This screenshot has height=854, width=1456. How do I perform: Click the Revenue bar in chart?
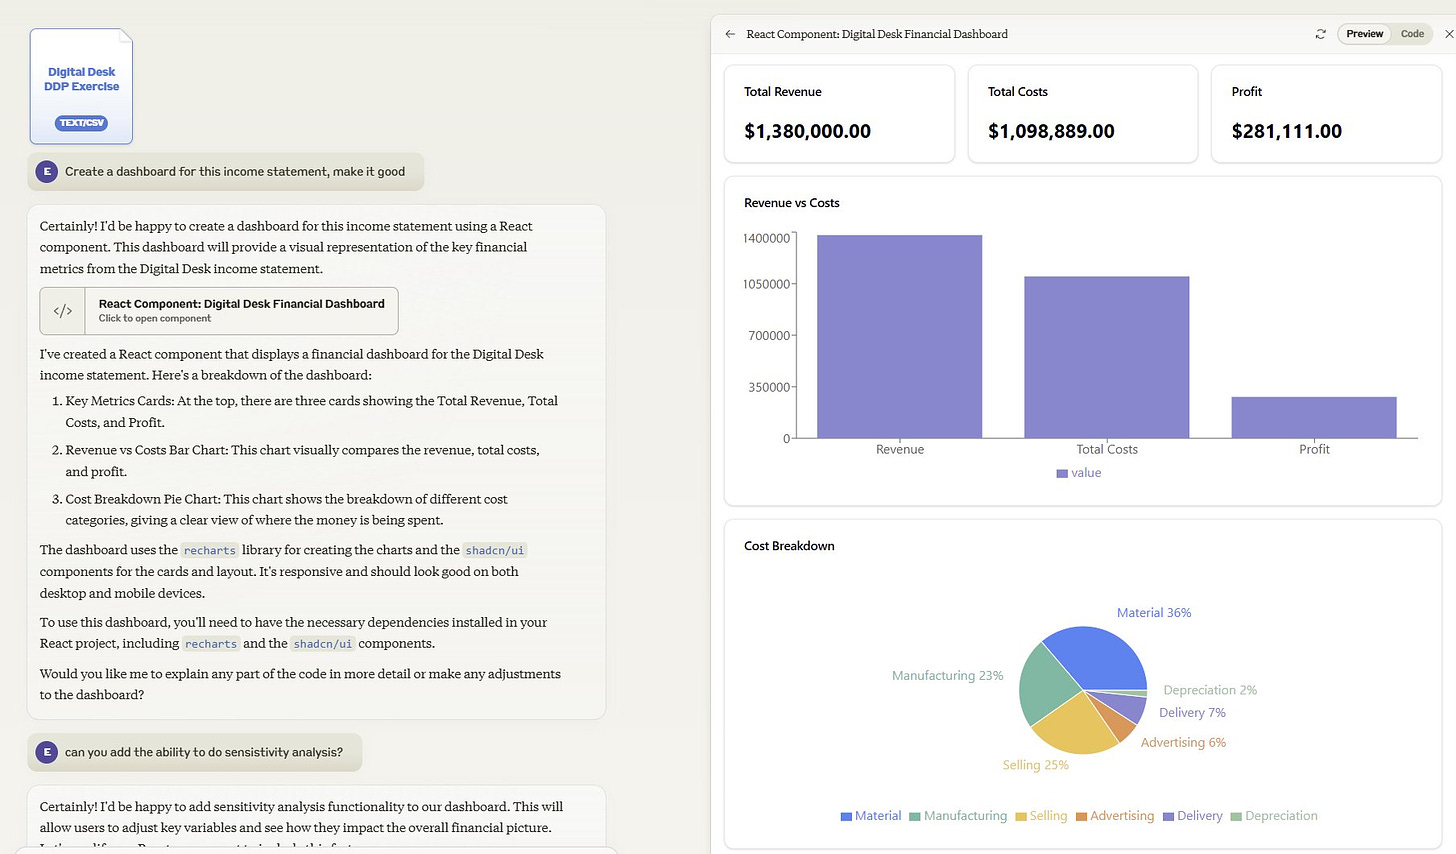pos(899,336)
